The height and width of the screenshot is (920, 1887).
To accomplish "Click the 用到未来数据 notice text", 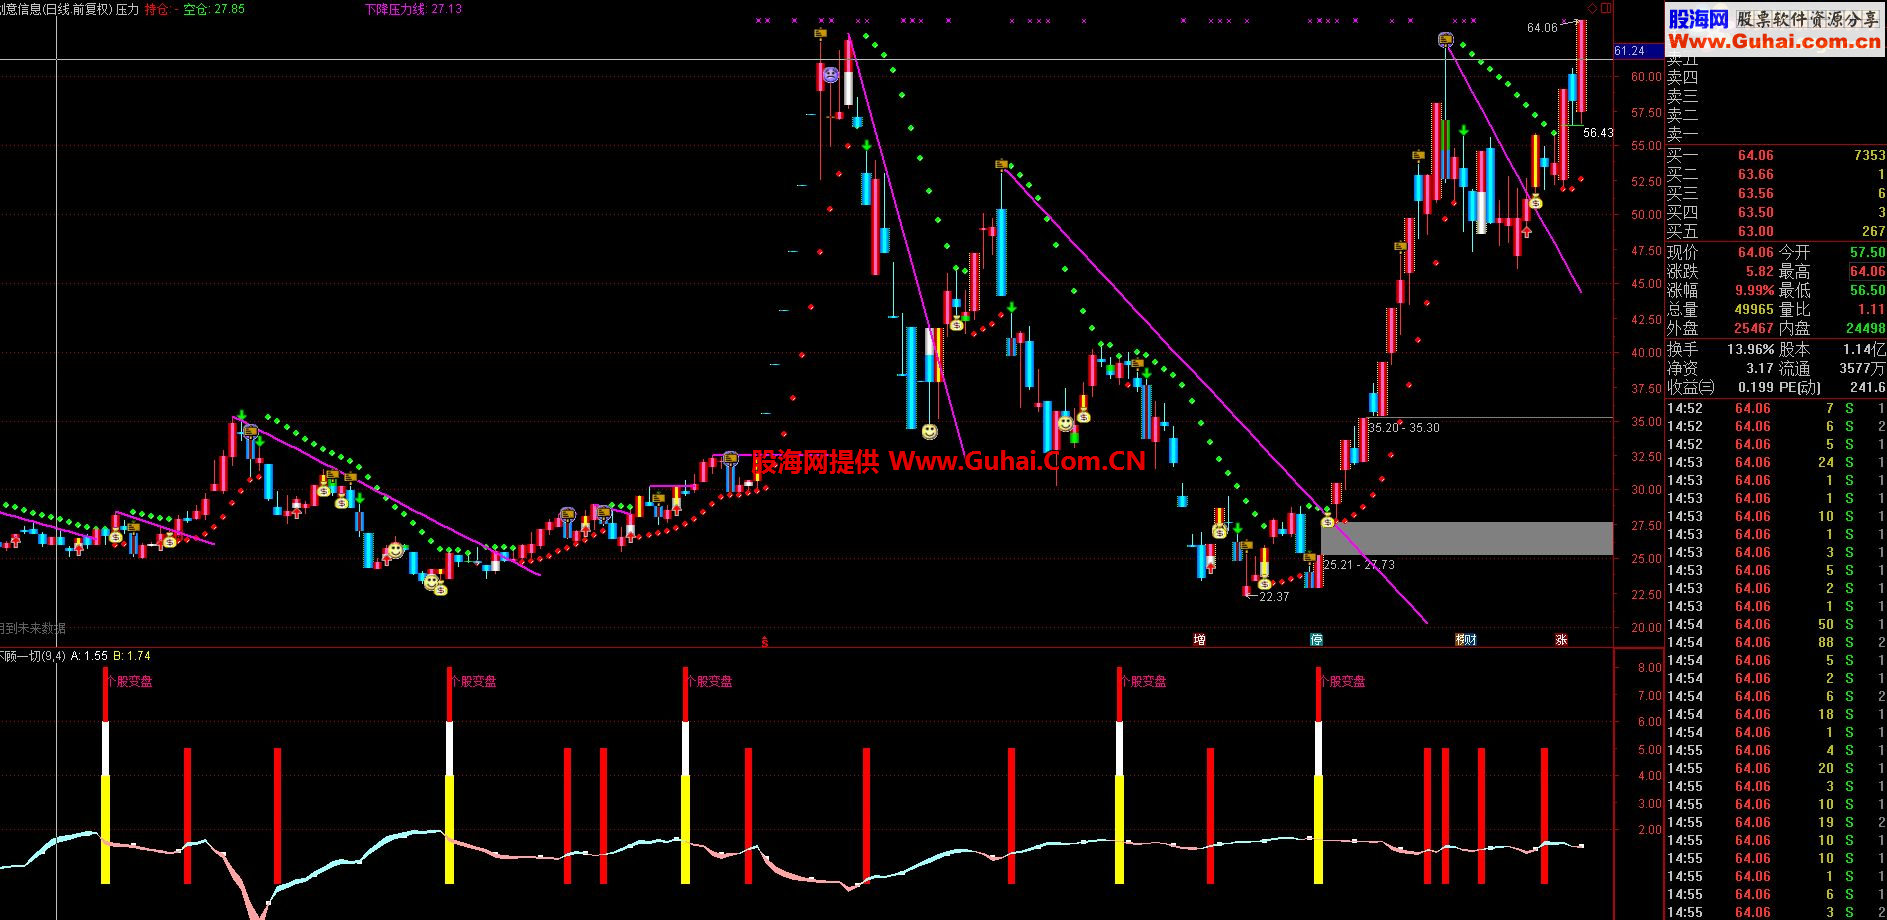I will coord(32,629).
